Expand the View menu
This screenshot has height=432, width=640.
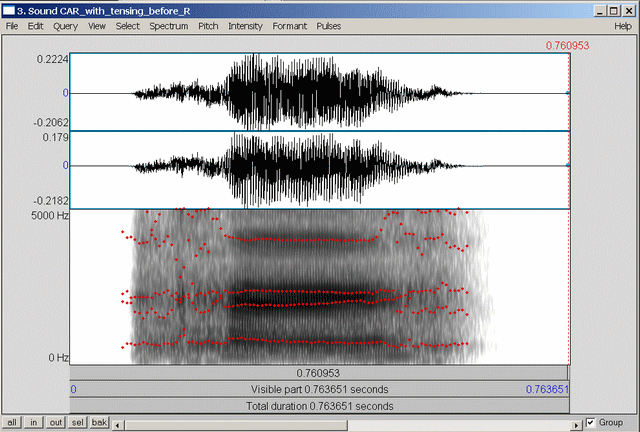coord(97,25)
